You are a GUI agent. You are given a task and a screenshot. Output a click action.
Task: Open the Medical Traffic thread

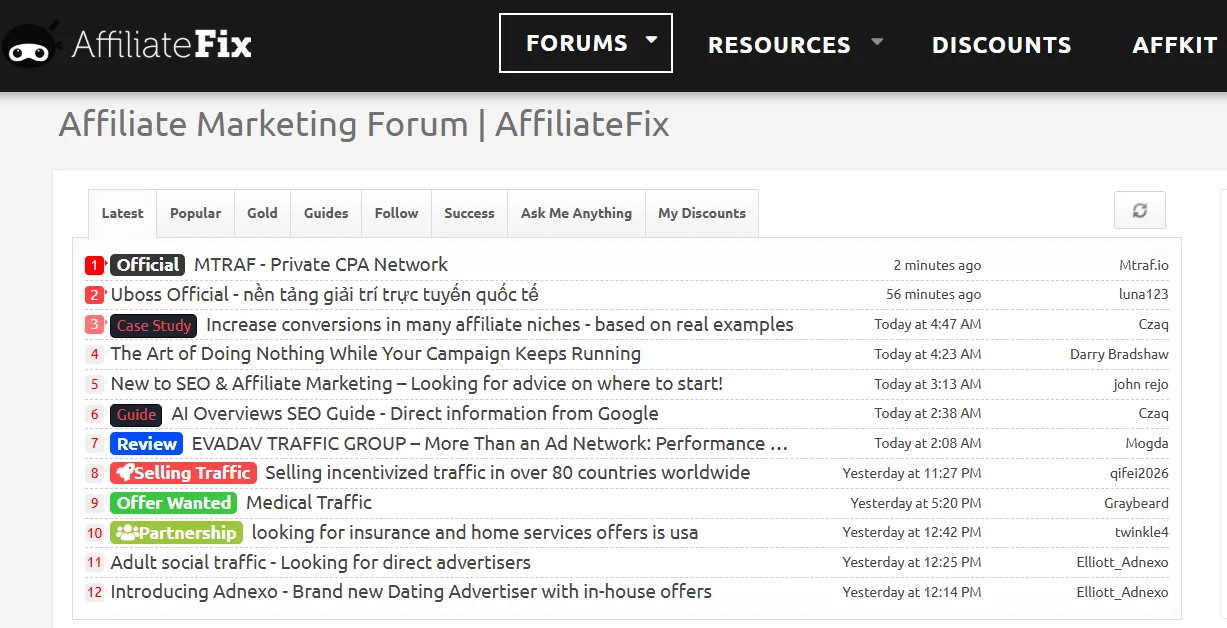coord(309,502)
